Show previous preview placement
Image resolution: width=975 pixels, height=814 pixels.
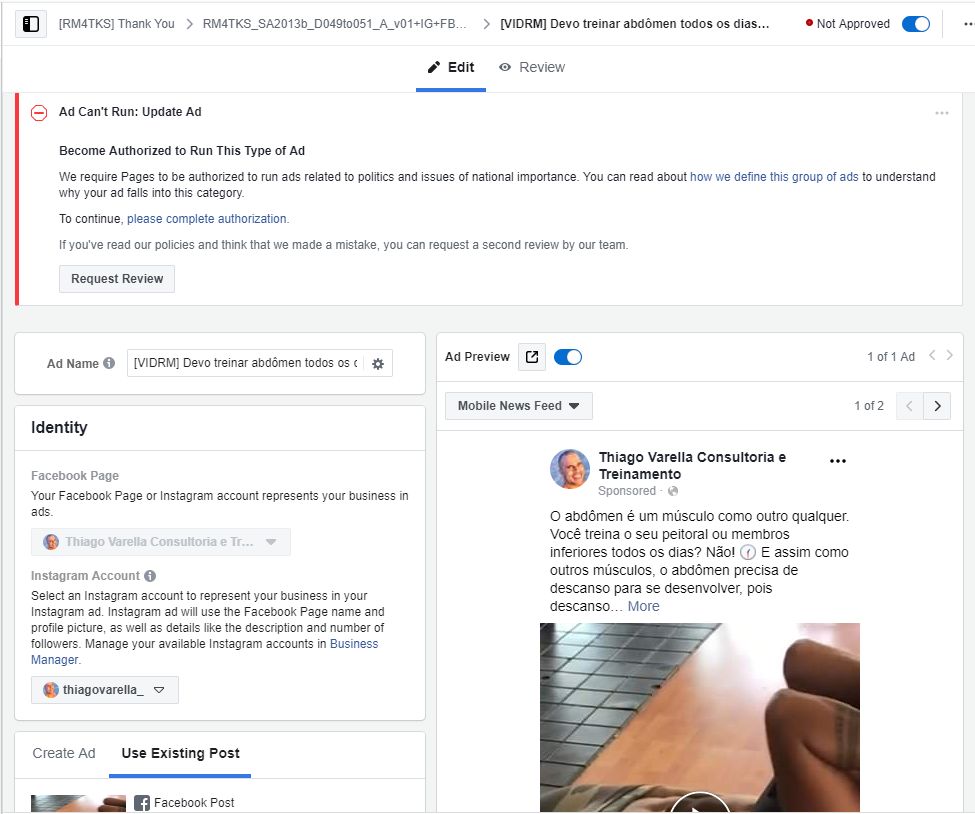coord(910,406)
